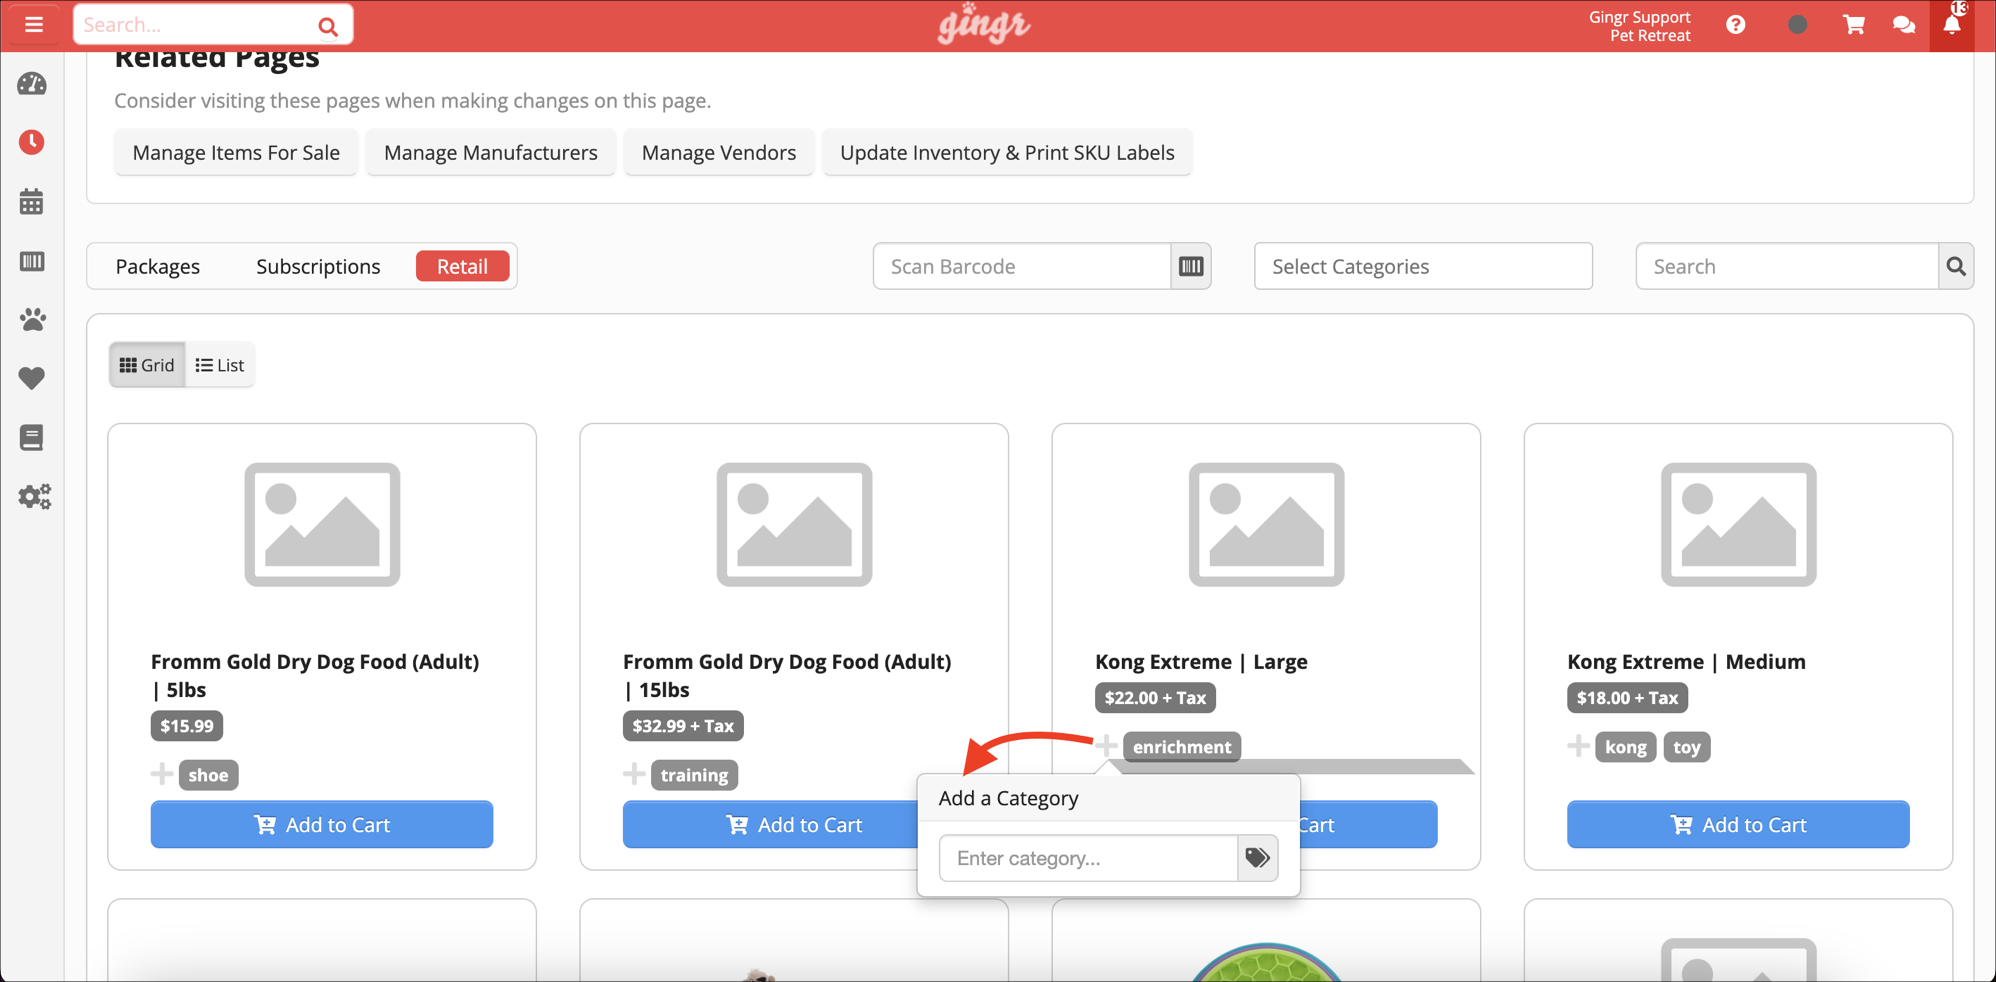Click the retail search magnifier button
Screen dimensions: 1996x982
pyautogui.click(x=1956, y=266)
